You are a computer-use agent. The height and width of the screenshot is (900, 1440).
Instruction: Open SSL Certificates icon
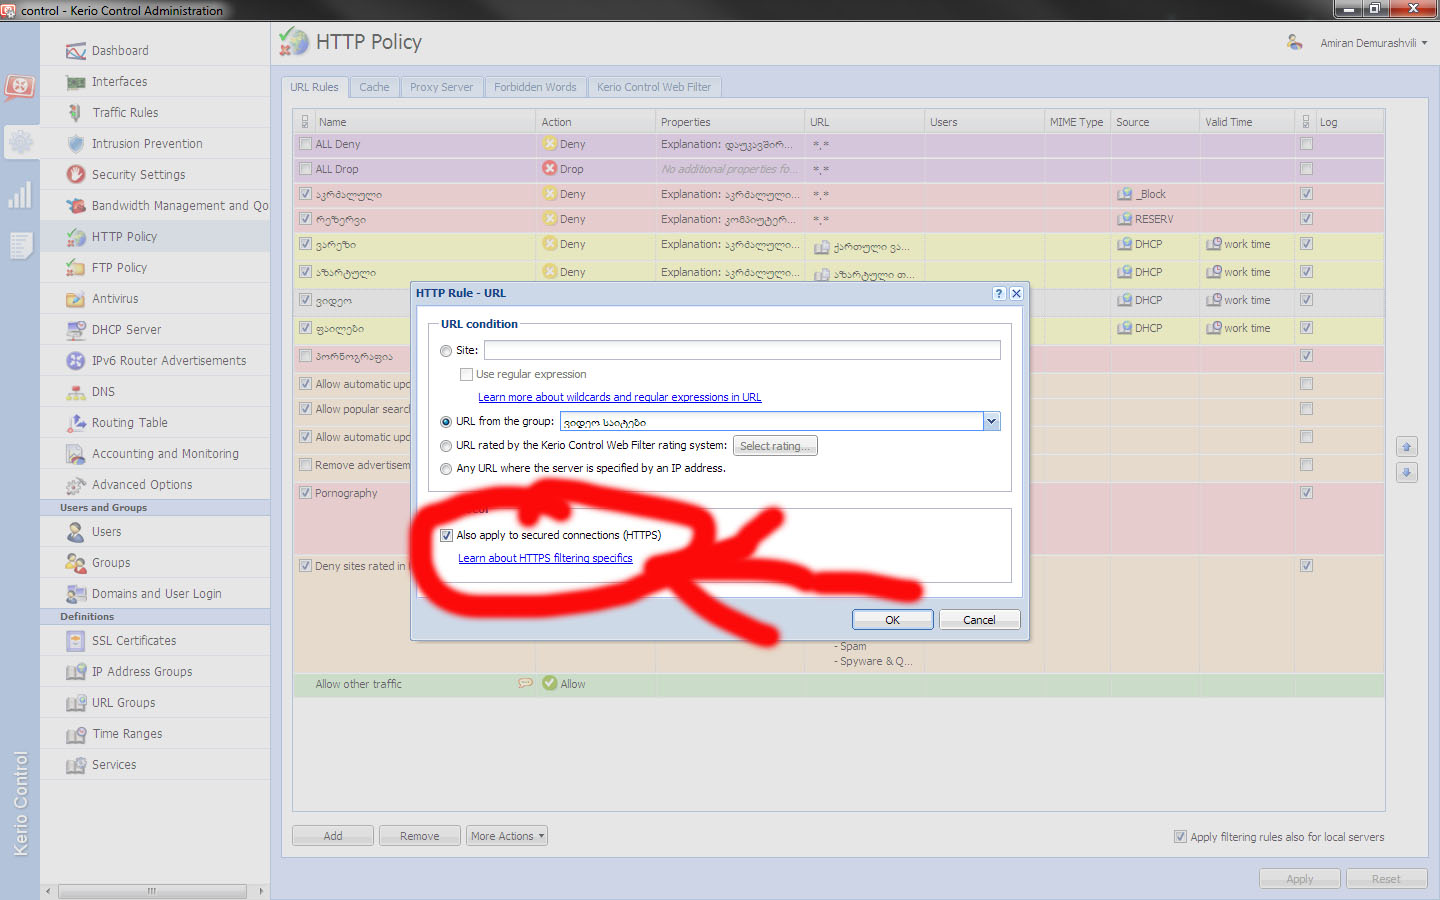pos(75,641)
